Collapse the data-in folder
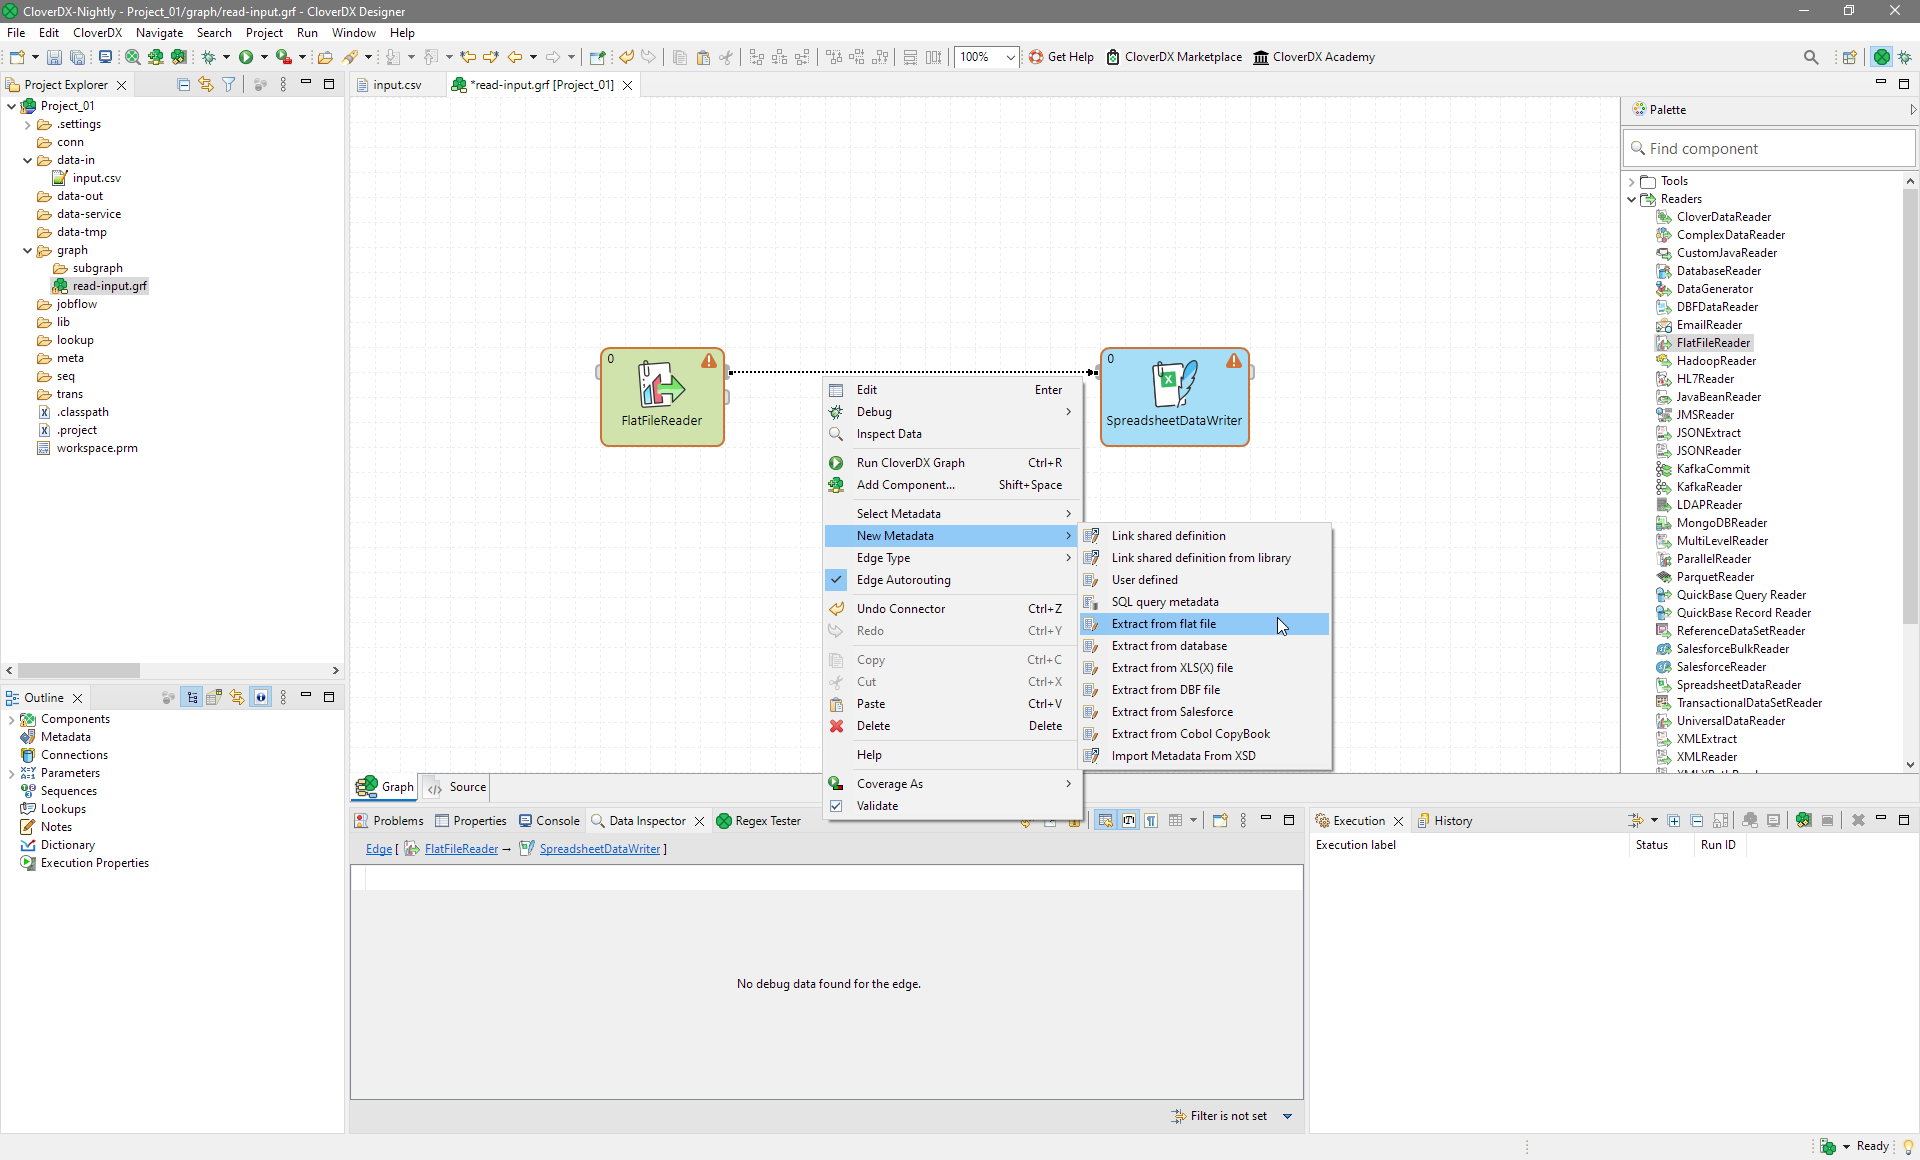Screen dimensions: 1920x1160 (x=27, y=160)
